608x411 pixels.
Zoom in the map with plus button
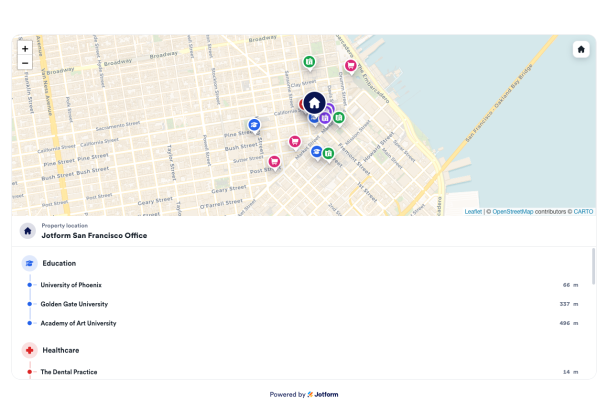tap(25, 48)
